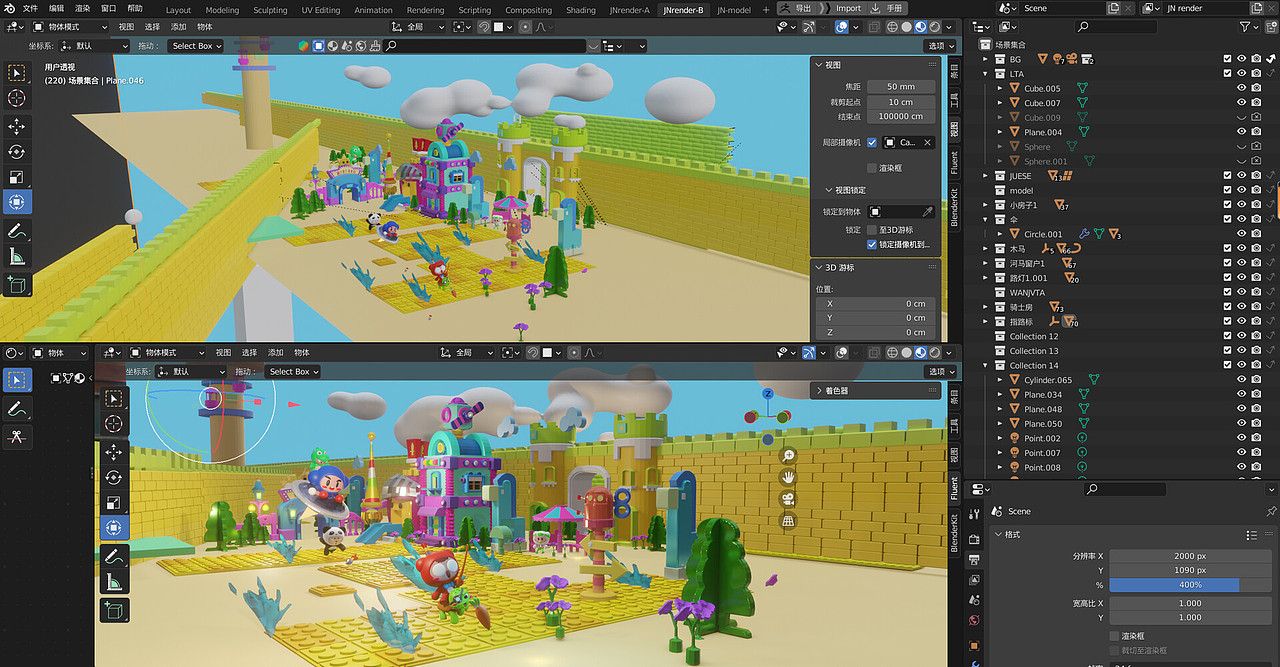Click the pin icon in properties header
The height and width of the screenshot is (667, 1280).
tap(1271, 511)
